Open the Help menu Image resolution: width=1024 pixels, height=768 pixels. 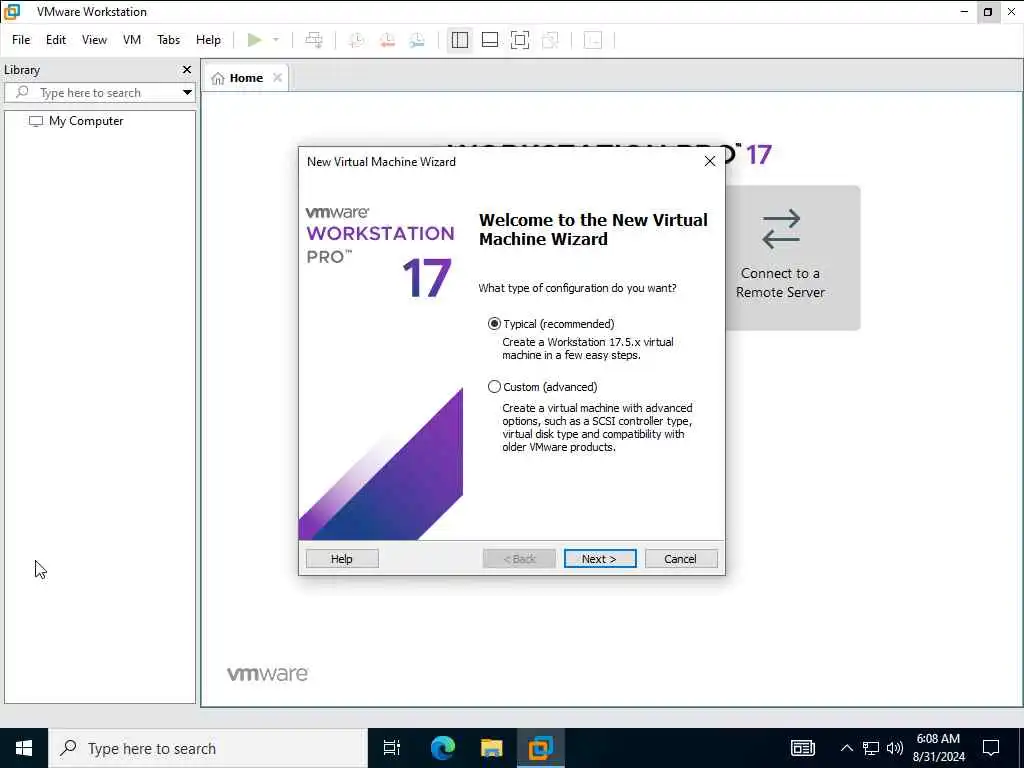click(x=208, y=40)
